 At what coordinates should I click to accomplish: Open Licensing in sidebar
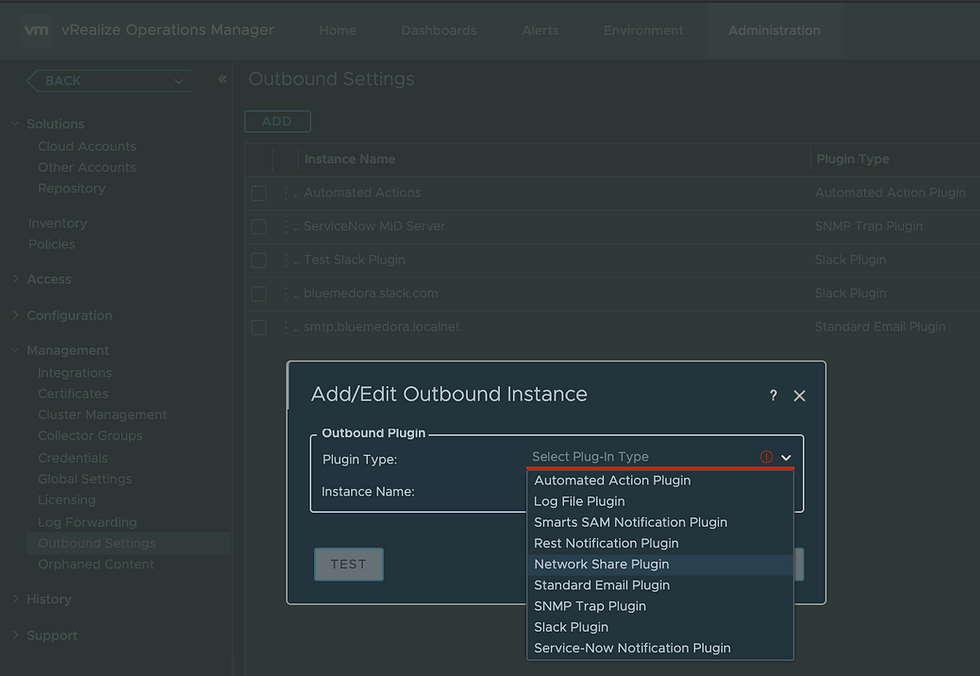point(67,500)
